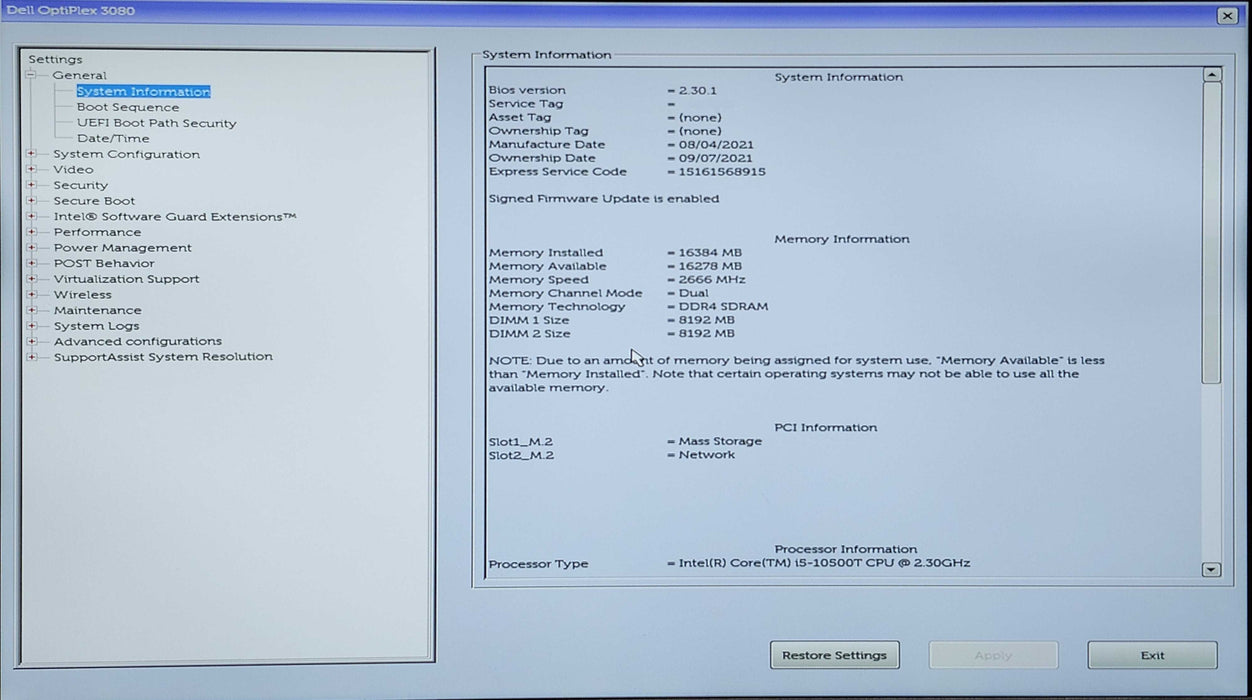
Task: Expand the Performance node
Action: (x=31, y=232)
